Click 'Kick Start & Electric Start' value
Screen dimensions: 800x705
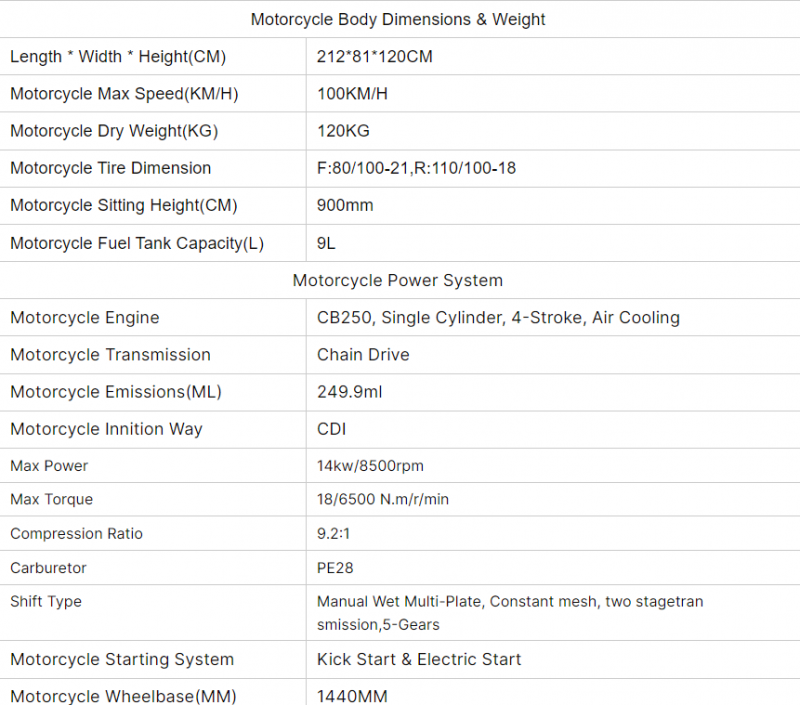click(x=419, y=660)
